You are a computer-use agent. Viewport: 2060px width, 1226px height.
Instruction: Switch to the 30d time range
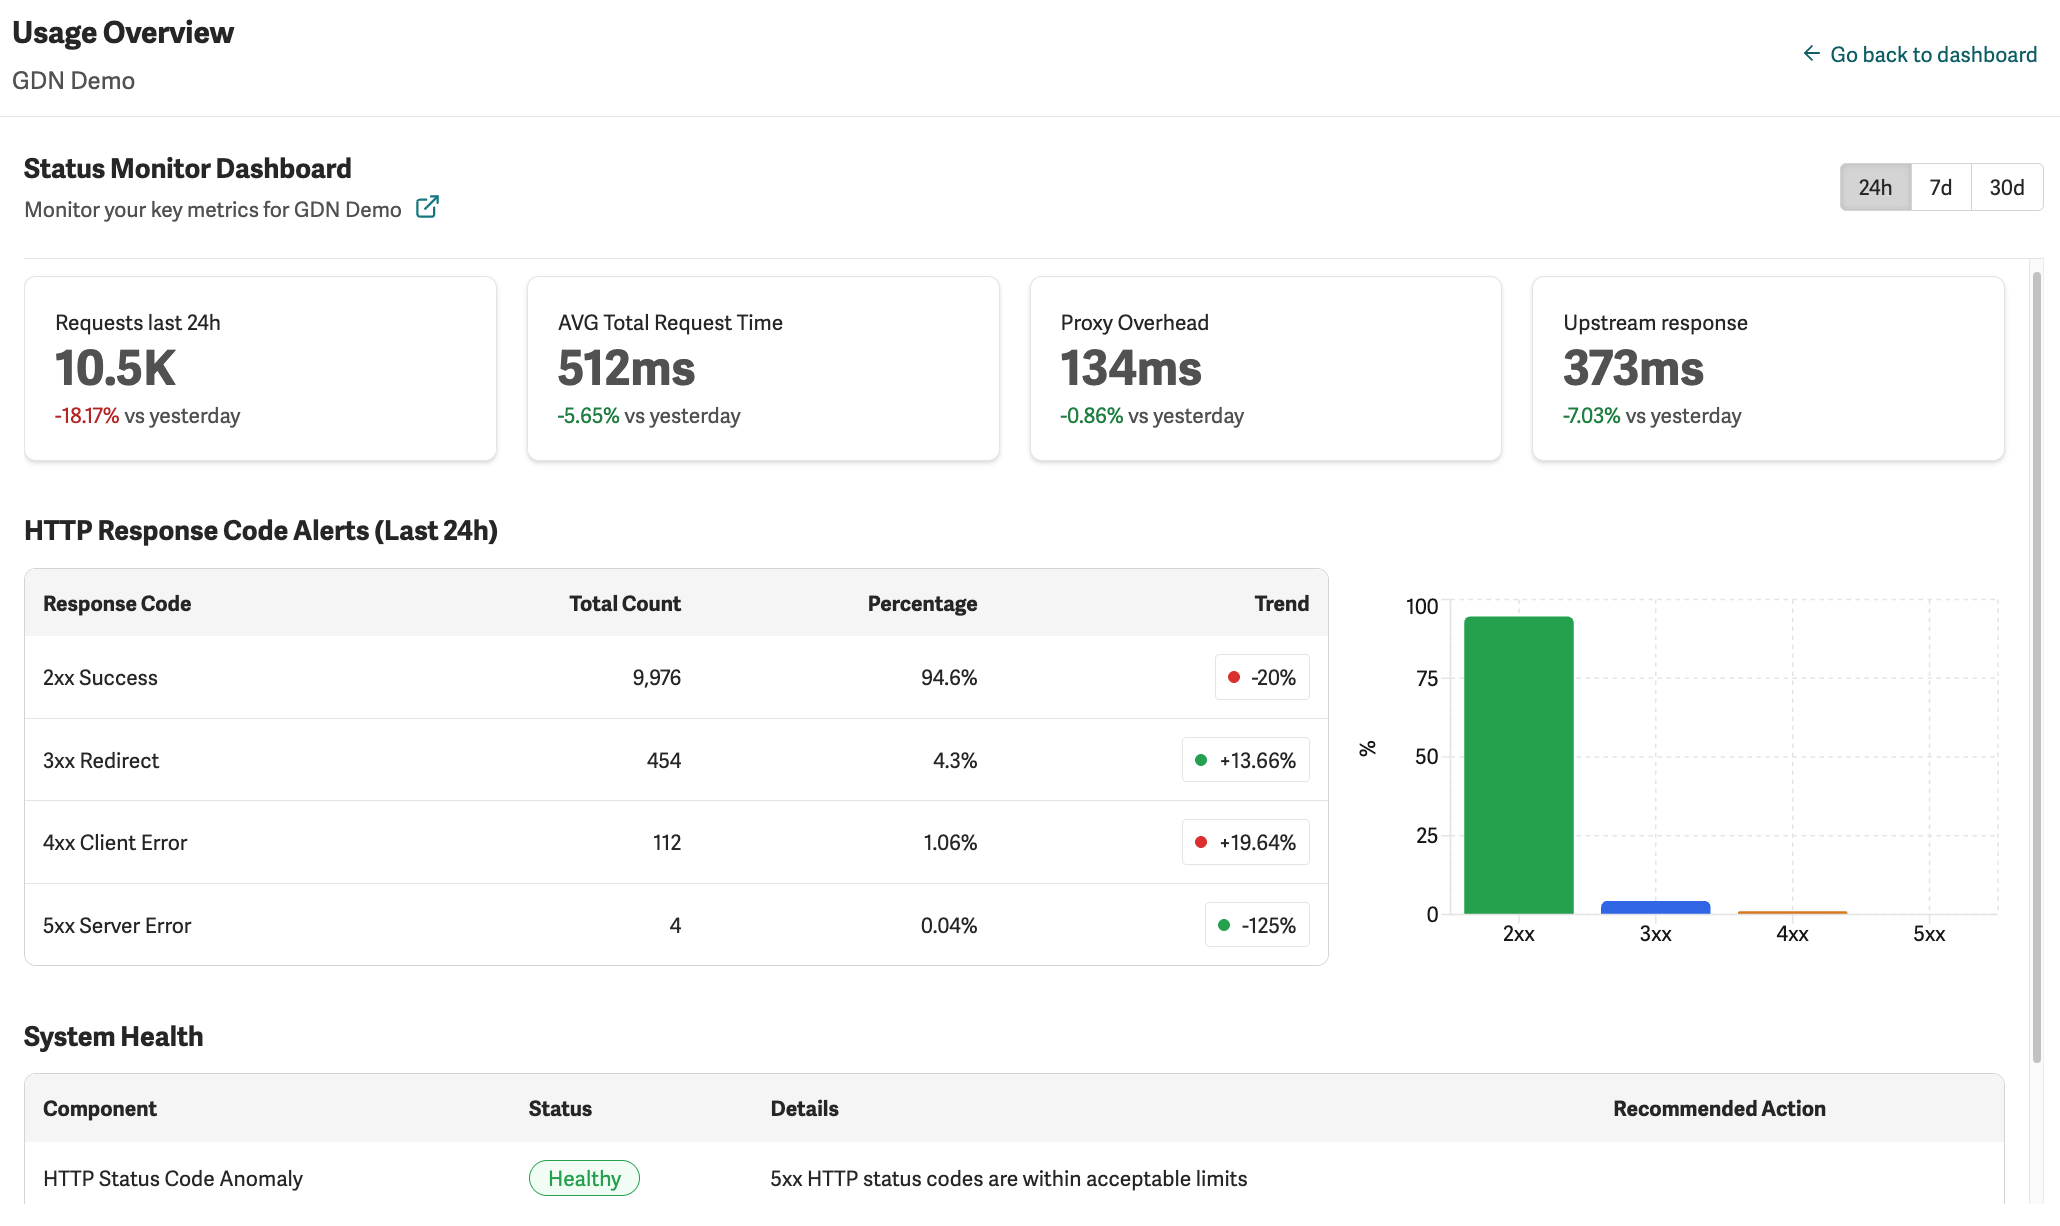[2006, 187]
